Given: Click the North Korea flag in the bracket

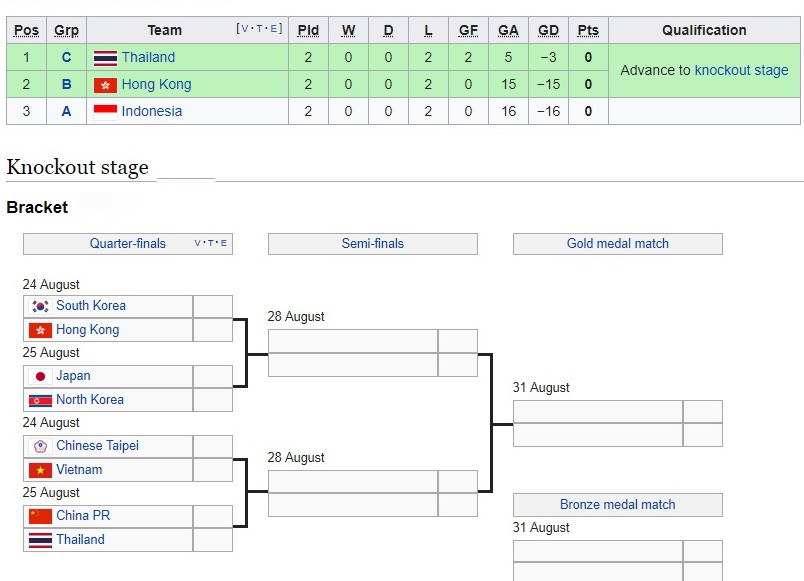Looking at the screenshot, I should click(x=40, y=400).
